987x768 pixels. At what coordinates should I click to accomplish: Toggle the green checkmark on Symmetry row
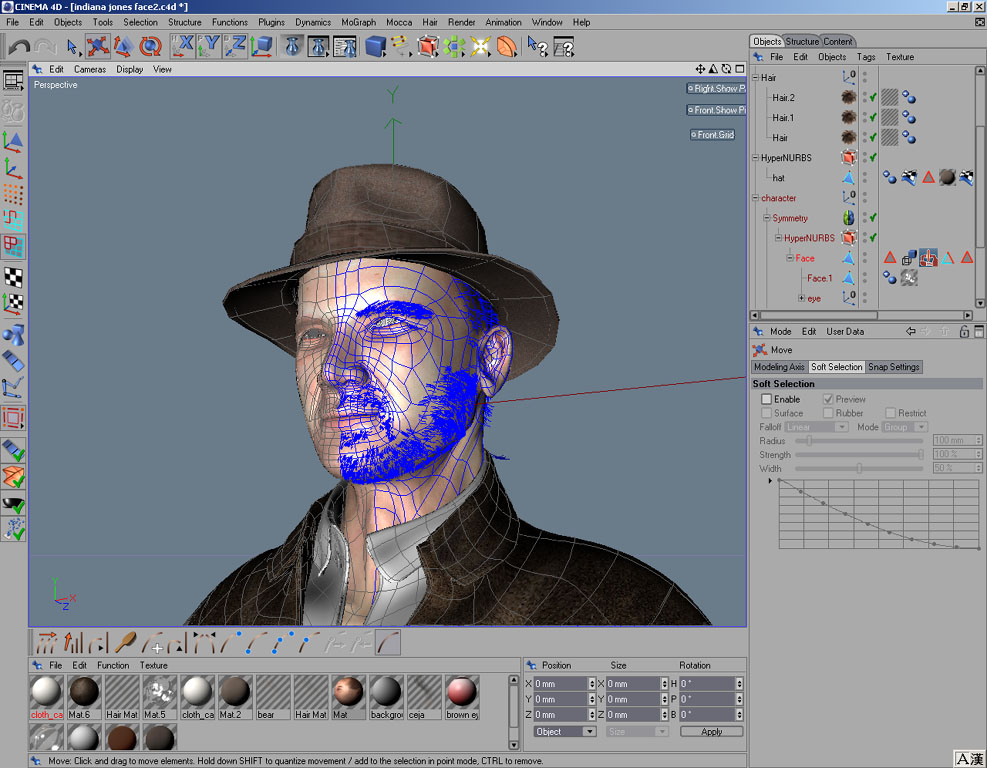click(873, 218)
